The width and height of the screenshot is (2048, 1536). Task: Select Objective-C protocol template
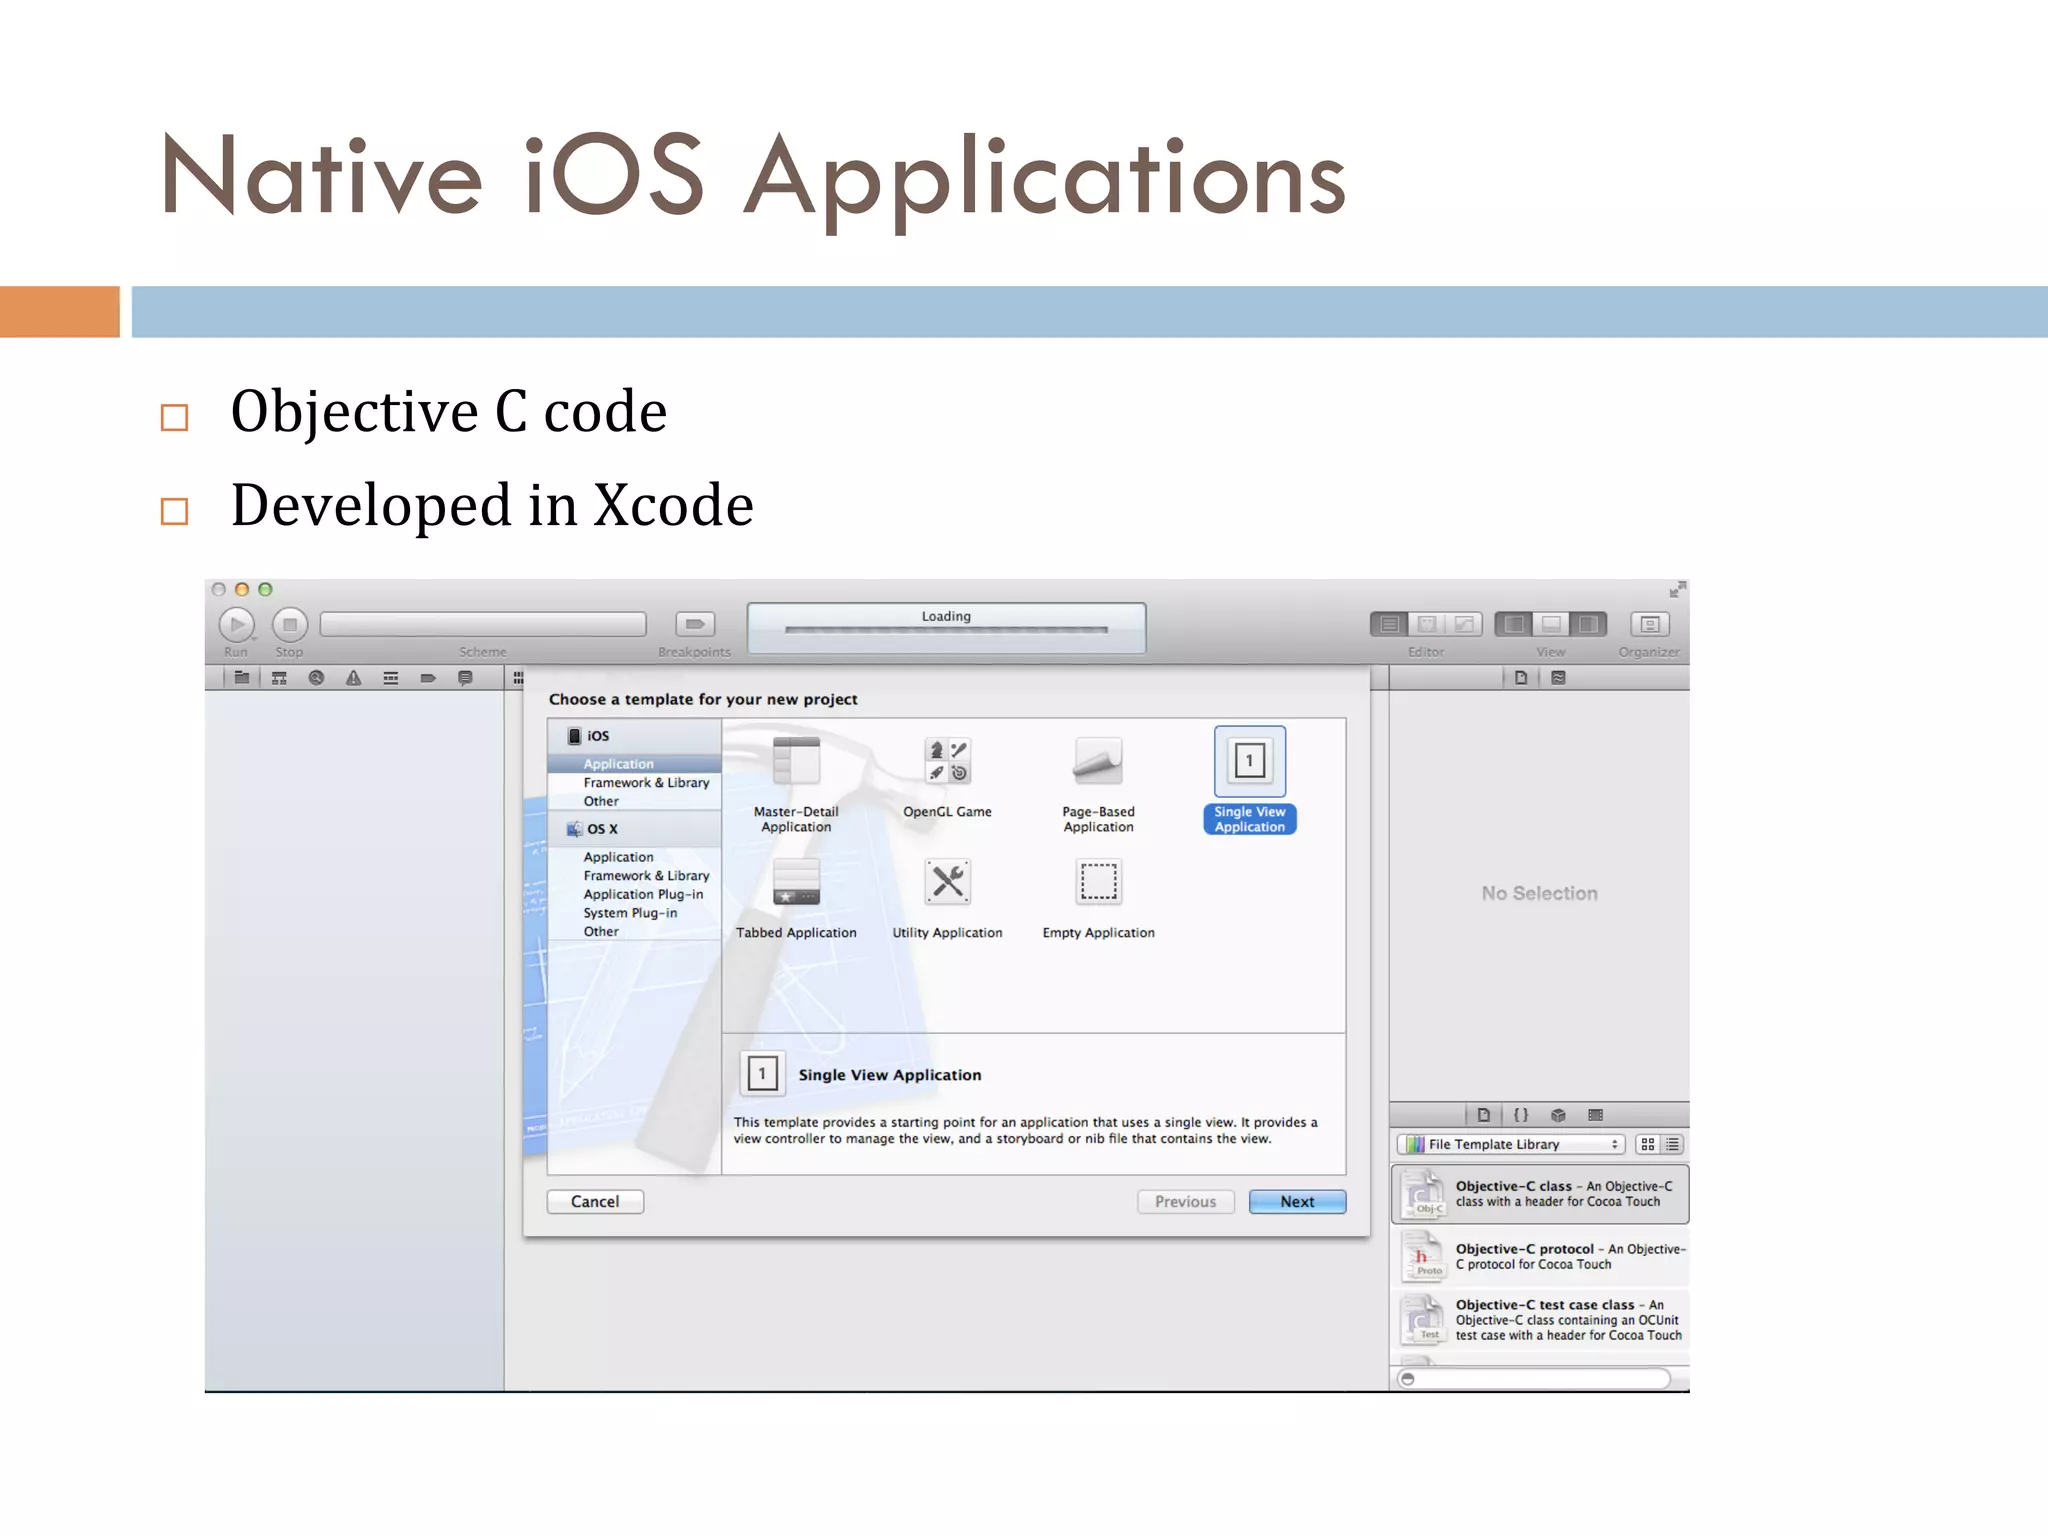tap(1540, 1257)
